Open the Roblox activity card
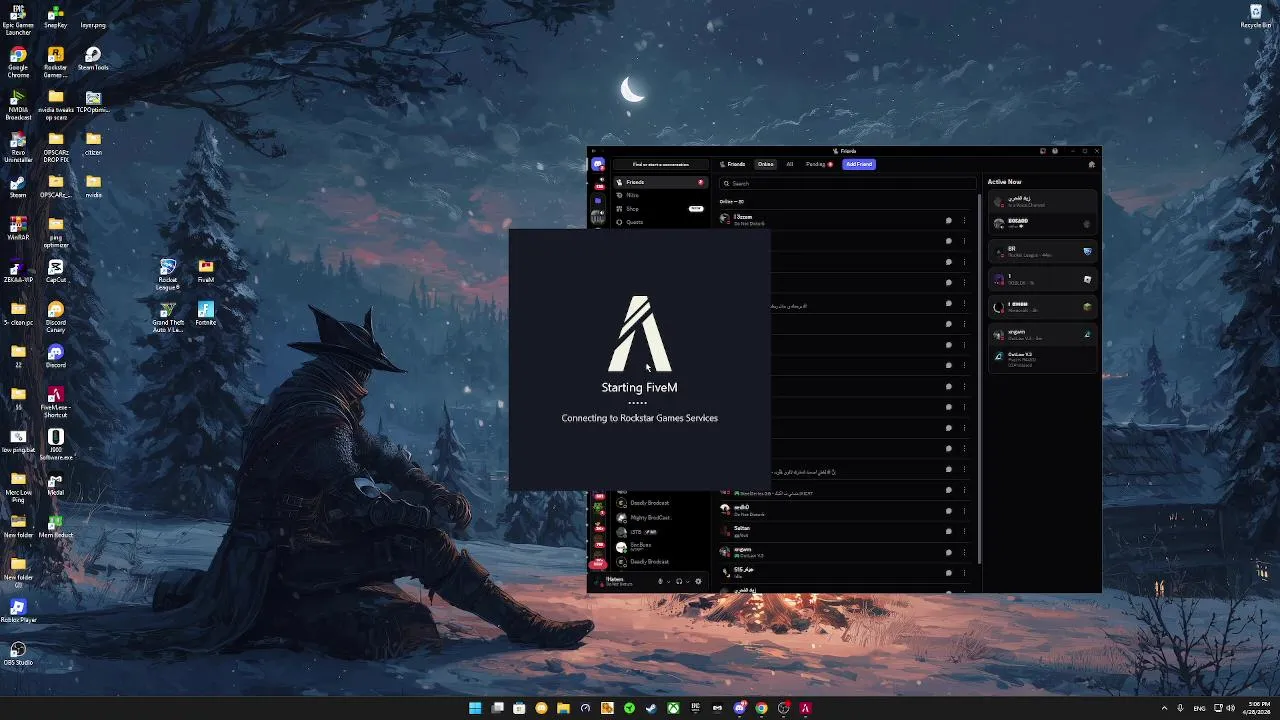1280x720 pixels. pyautogui.click(x=1043, y=279)
